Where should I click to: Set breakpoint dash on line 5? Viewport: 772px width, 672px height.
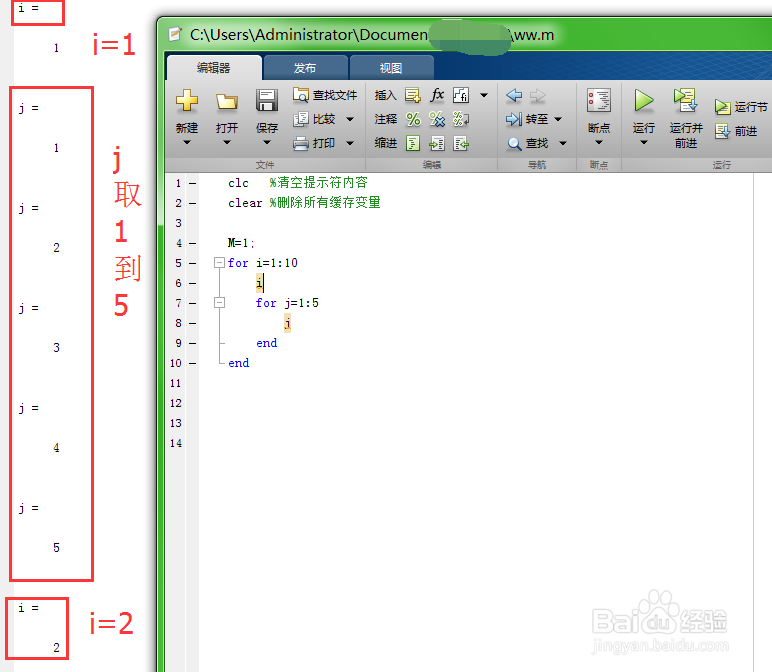(x=193, y=263)
